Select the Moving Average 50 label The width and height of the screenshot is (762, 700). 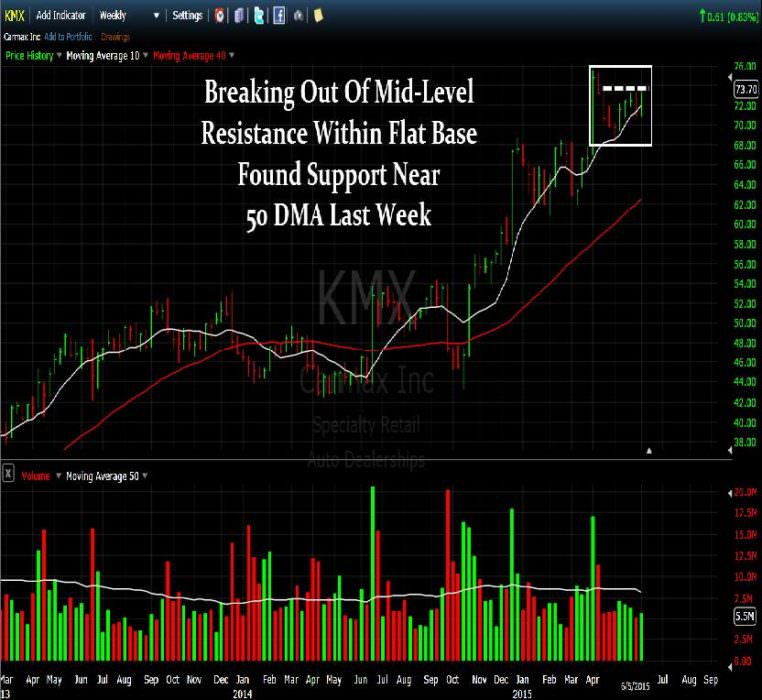tap(102, 476)
